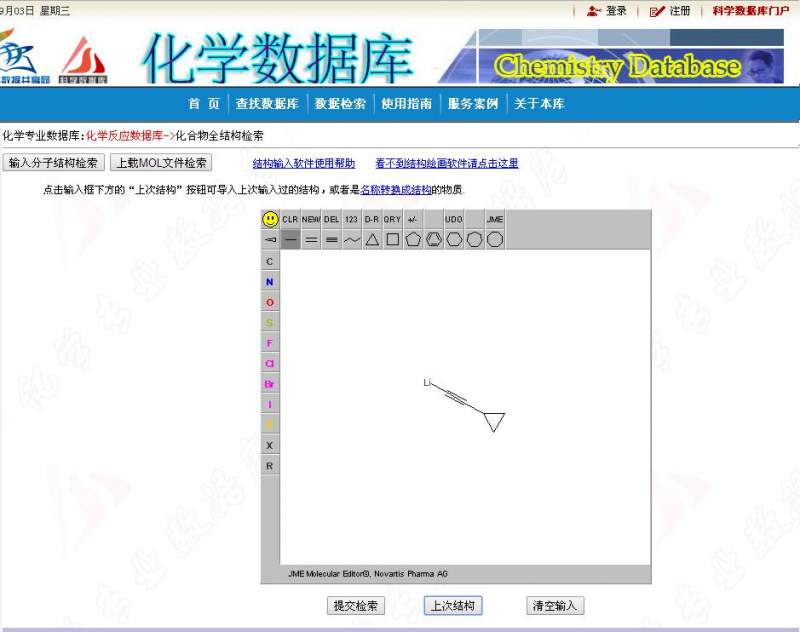
Task: Select the oxygen O atom button
Action: pos(270,302)
